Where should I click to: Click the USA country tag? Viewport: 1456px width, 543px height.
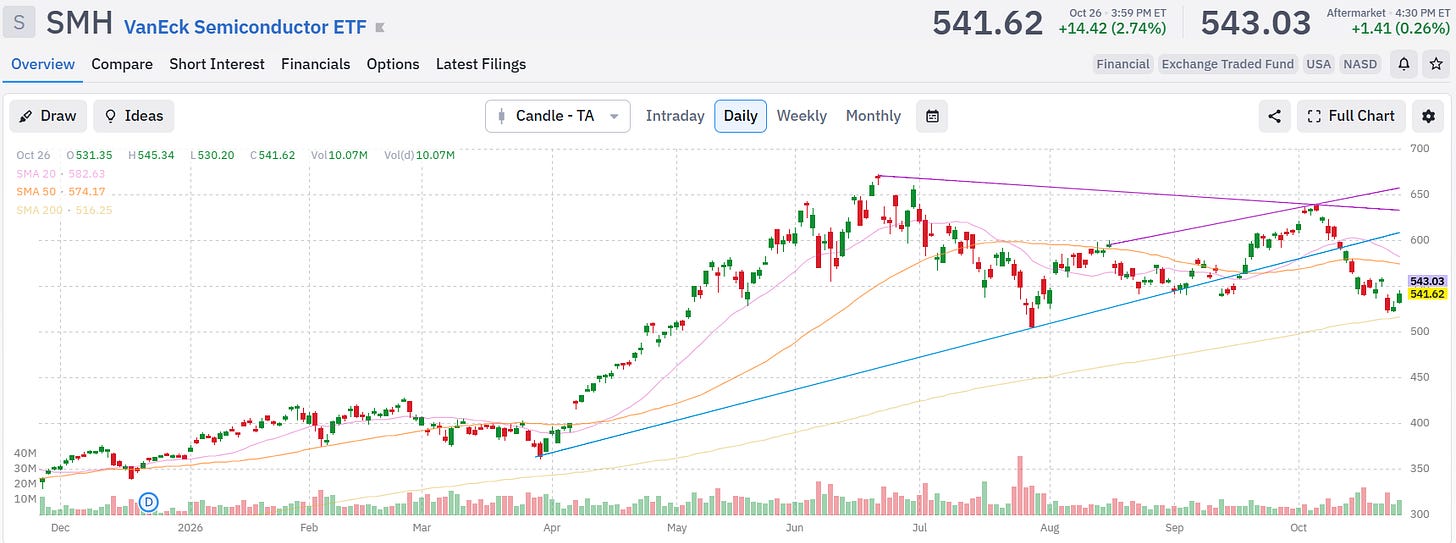(x=1319, y=64)
